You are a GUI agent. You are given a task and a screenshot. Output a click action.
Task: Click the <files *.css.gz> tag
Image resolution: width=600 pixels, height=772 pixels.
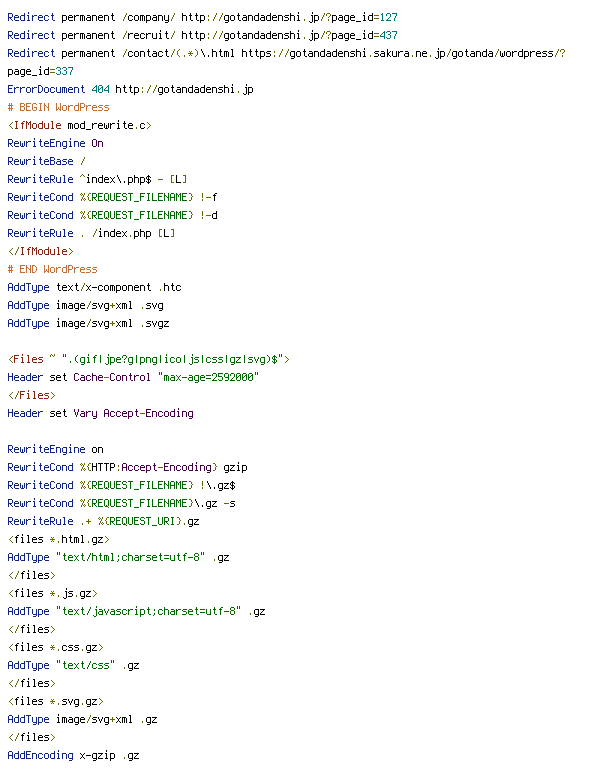pos(55,647)
